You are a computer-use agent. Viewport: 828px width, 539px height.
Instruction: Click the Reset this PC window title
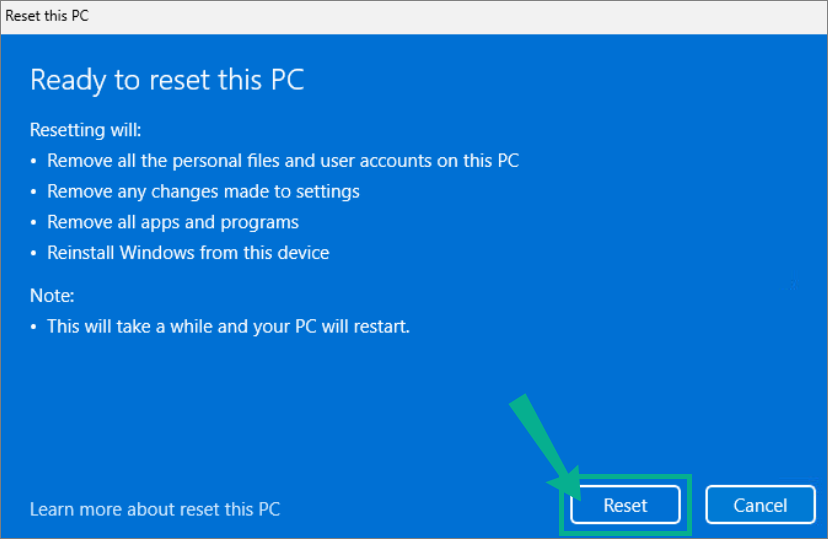[x=47, y=16]
